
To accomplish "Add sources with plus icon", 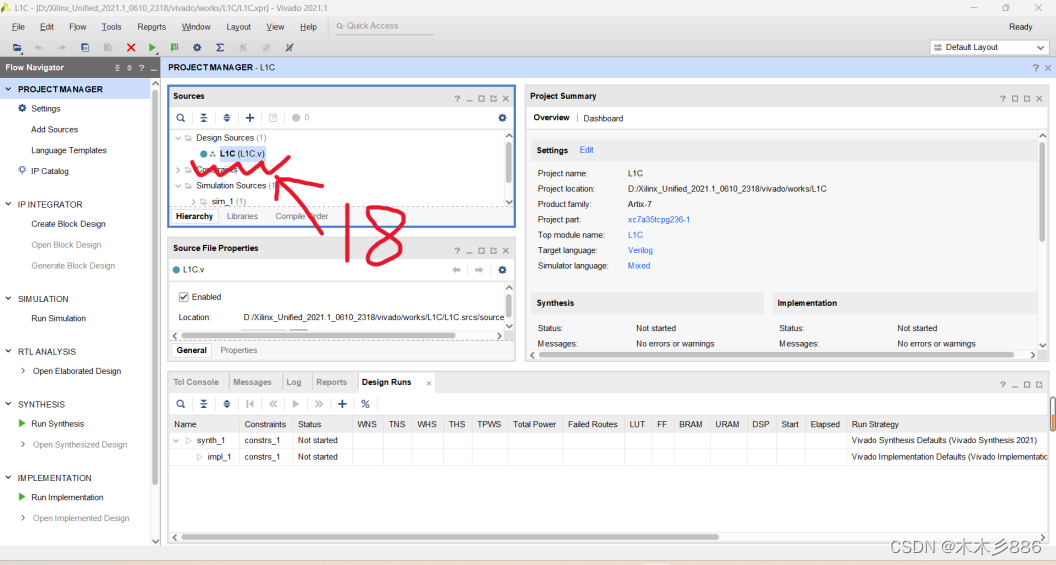I will 250,118.
